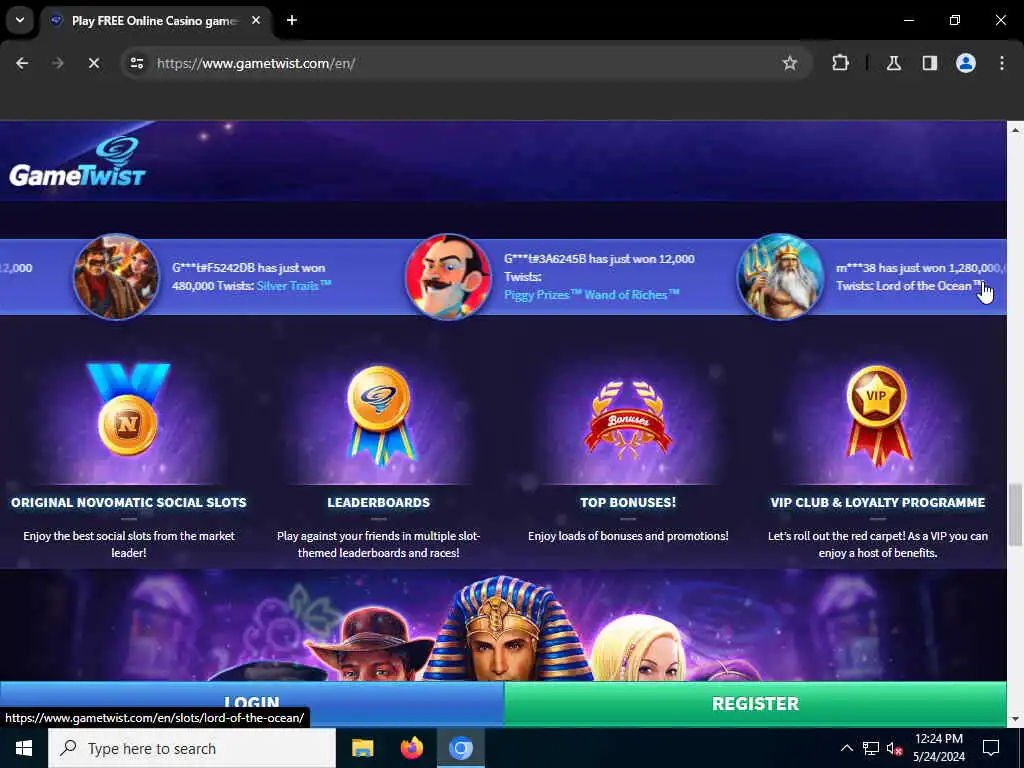This screenshot has height=768, width=1024.
Task: Expand the tab search dropdown arrow
Action: click(20, 20)
